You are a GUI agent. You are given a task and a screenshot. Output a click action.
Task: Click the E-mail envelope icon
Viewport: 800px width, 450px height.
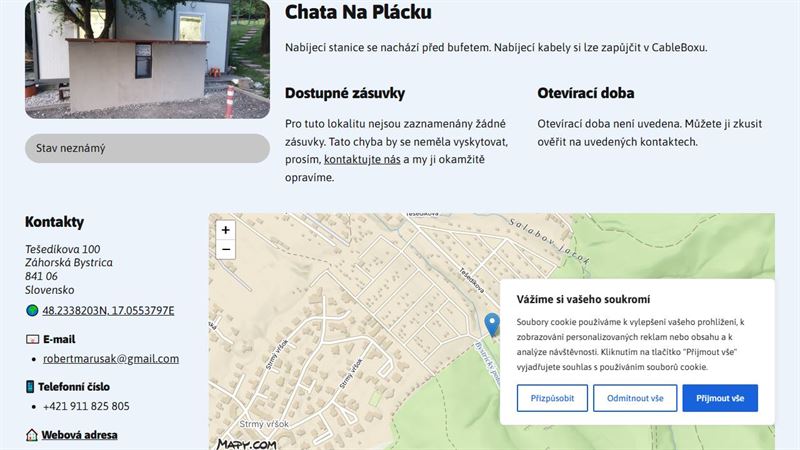[32, 339]
